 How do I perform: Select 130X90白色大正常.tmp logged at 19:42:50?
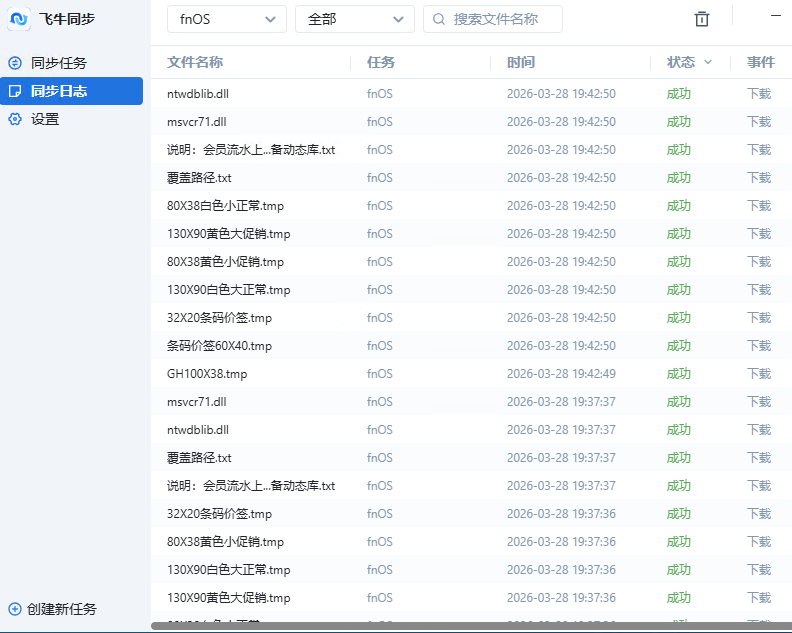(229, 290)
